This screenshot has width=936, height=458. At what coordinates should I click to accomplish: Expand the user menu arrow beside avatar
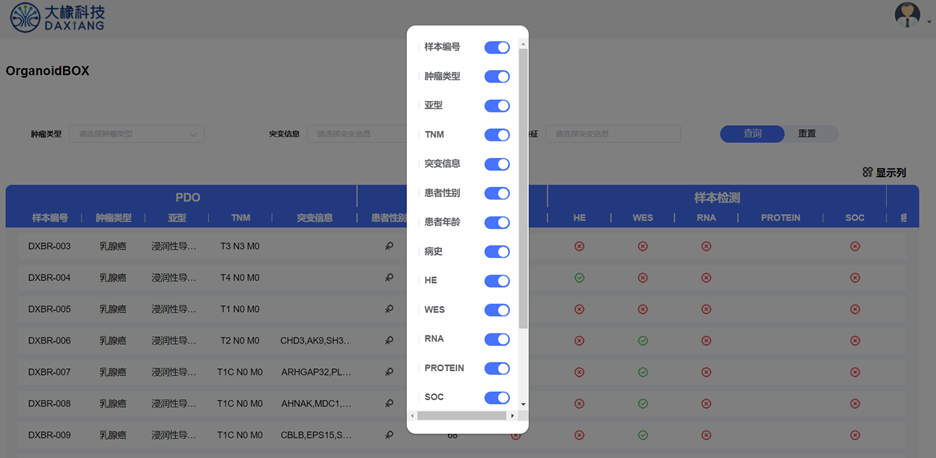pos(929,21)
